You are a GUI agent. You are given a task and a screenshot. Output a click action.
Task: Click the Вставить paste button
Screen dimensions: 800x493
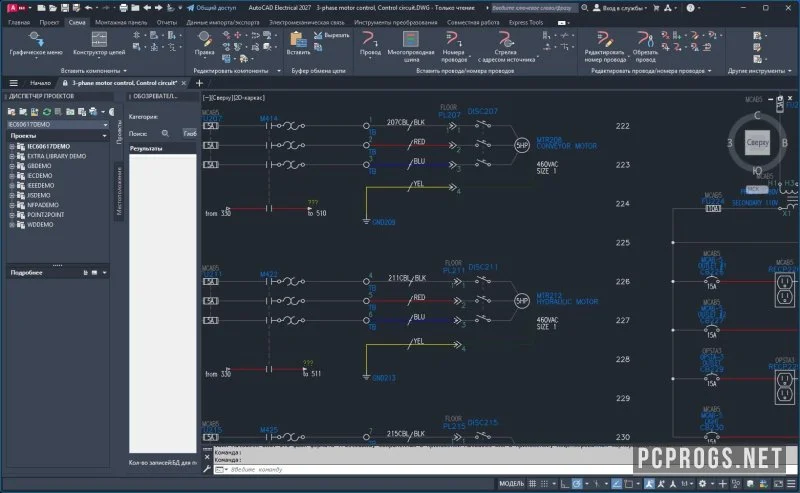298,43
